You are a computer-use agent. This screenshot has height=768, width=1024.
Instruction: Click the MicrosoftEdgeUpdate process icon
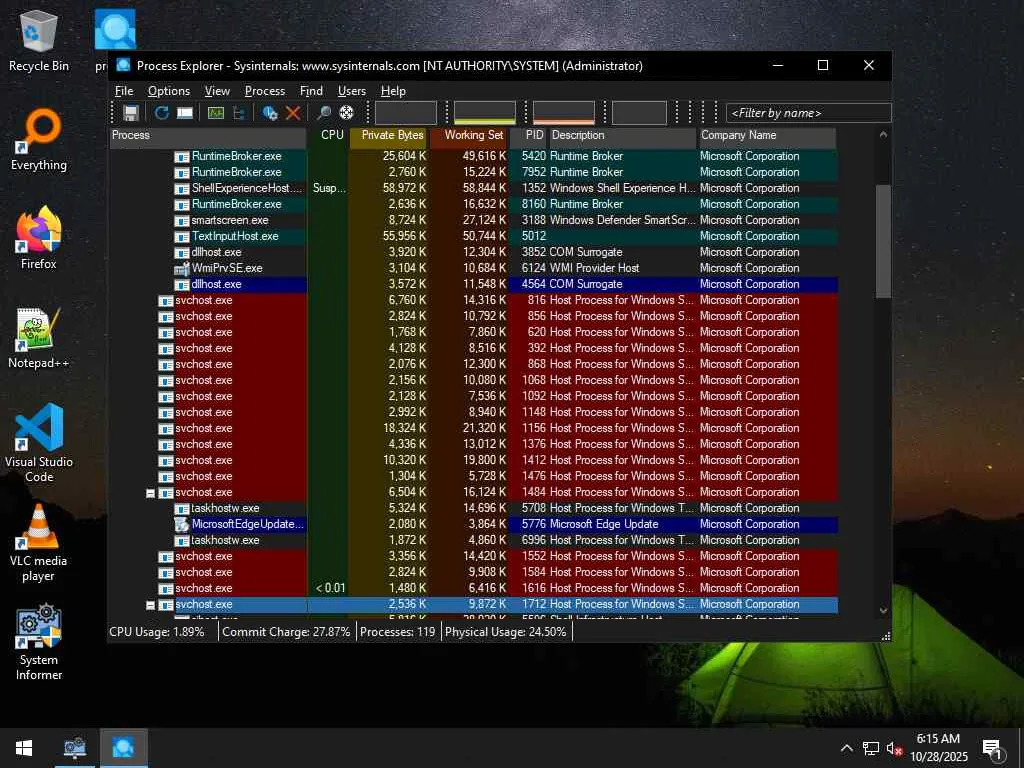point(182,524)
